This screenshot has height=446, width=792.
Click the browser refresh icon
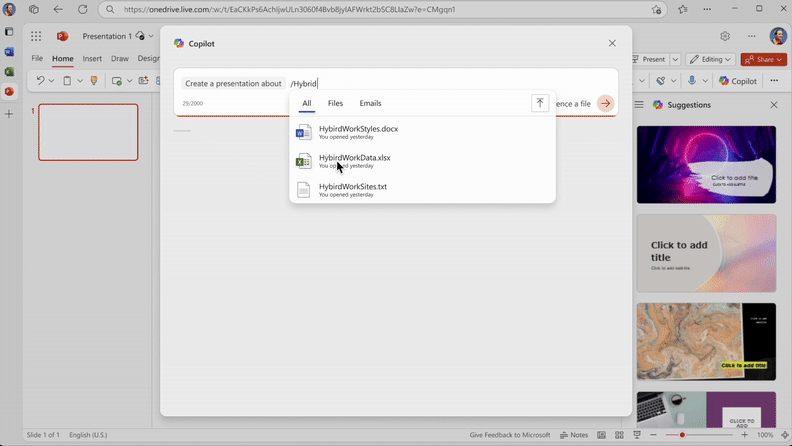(82, 9)
